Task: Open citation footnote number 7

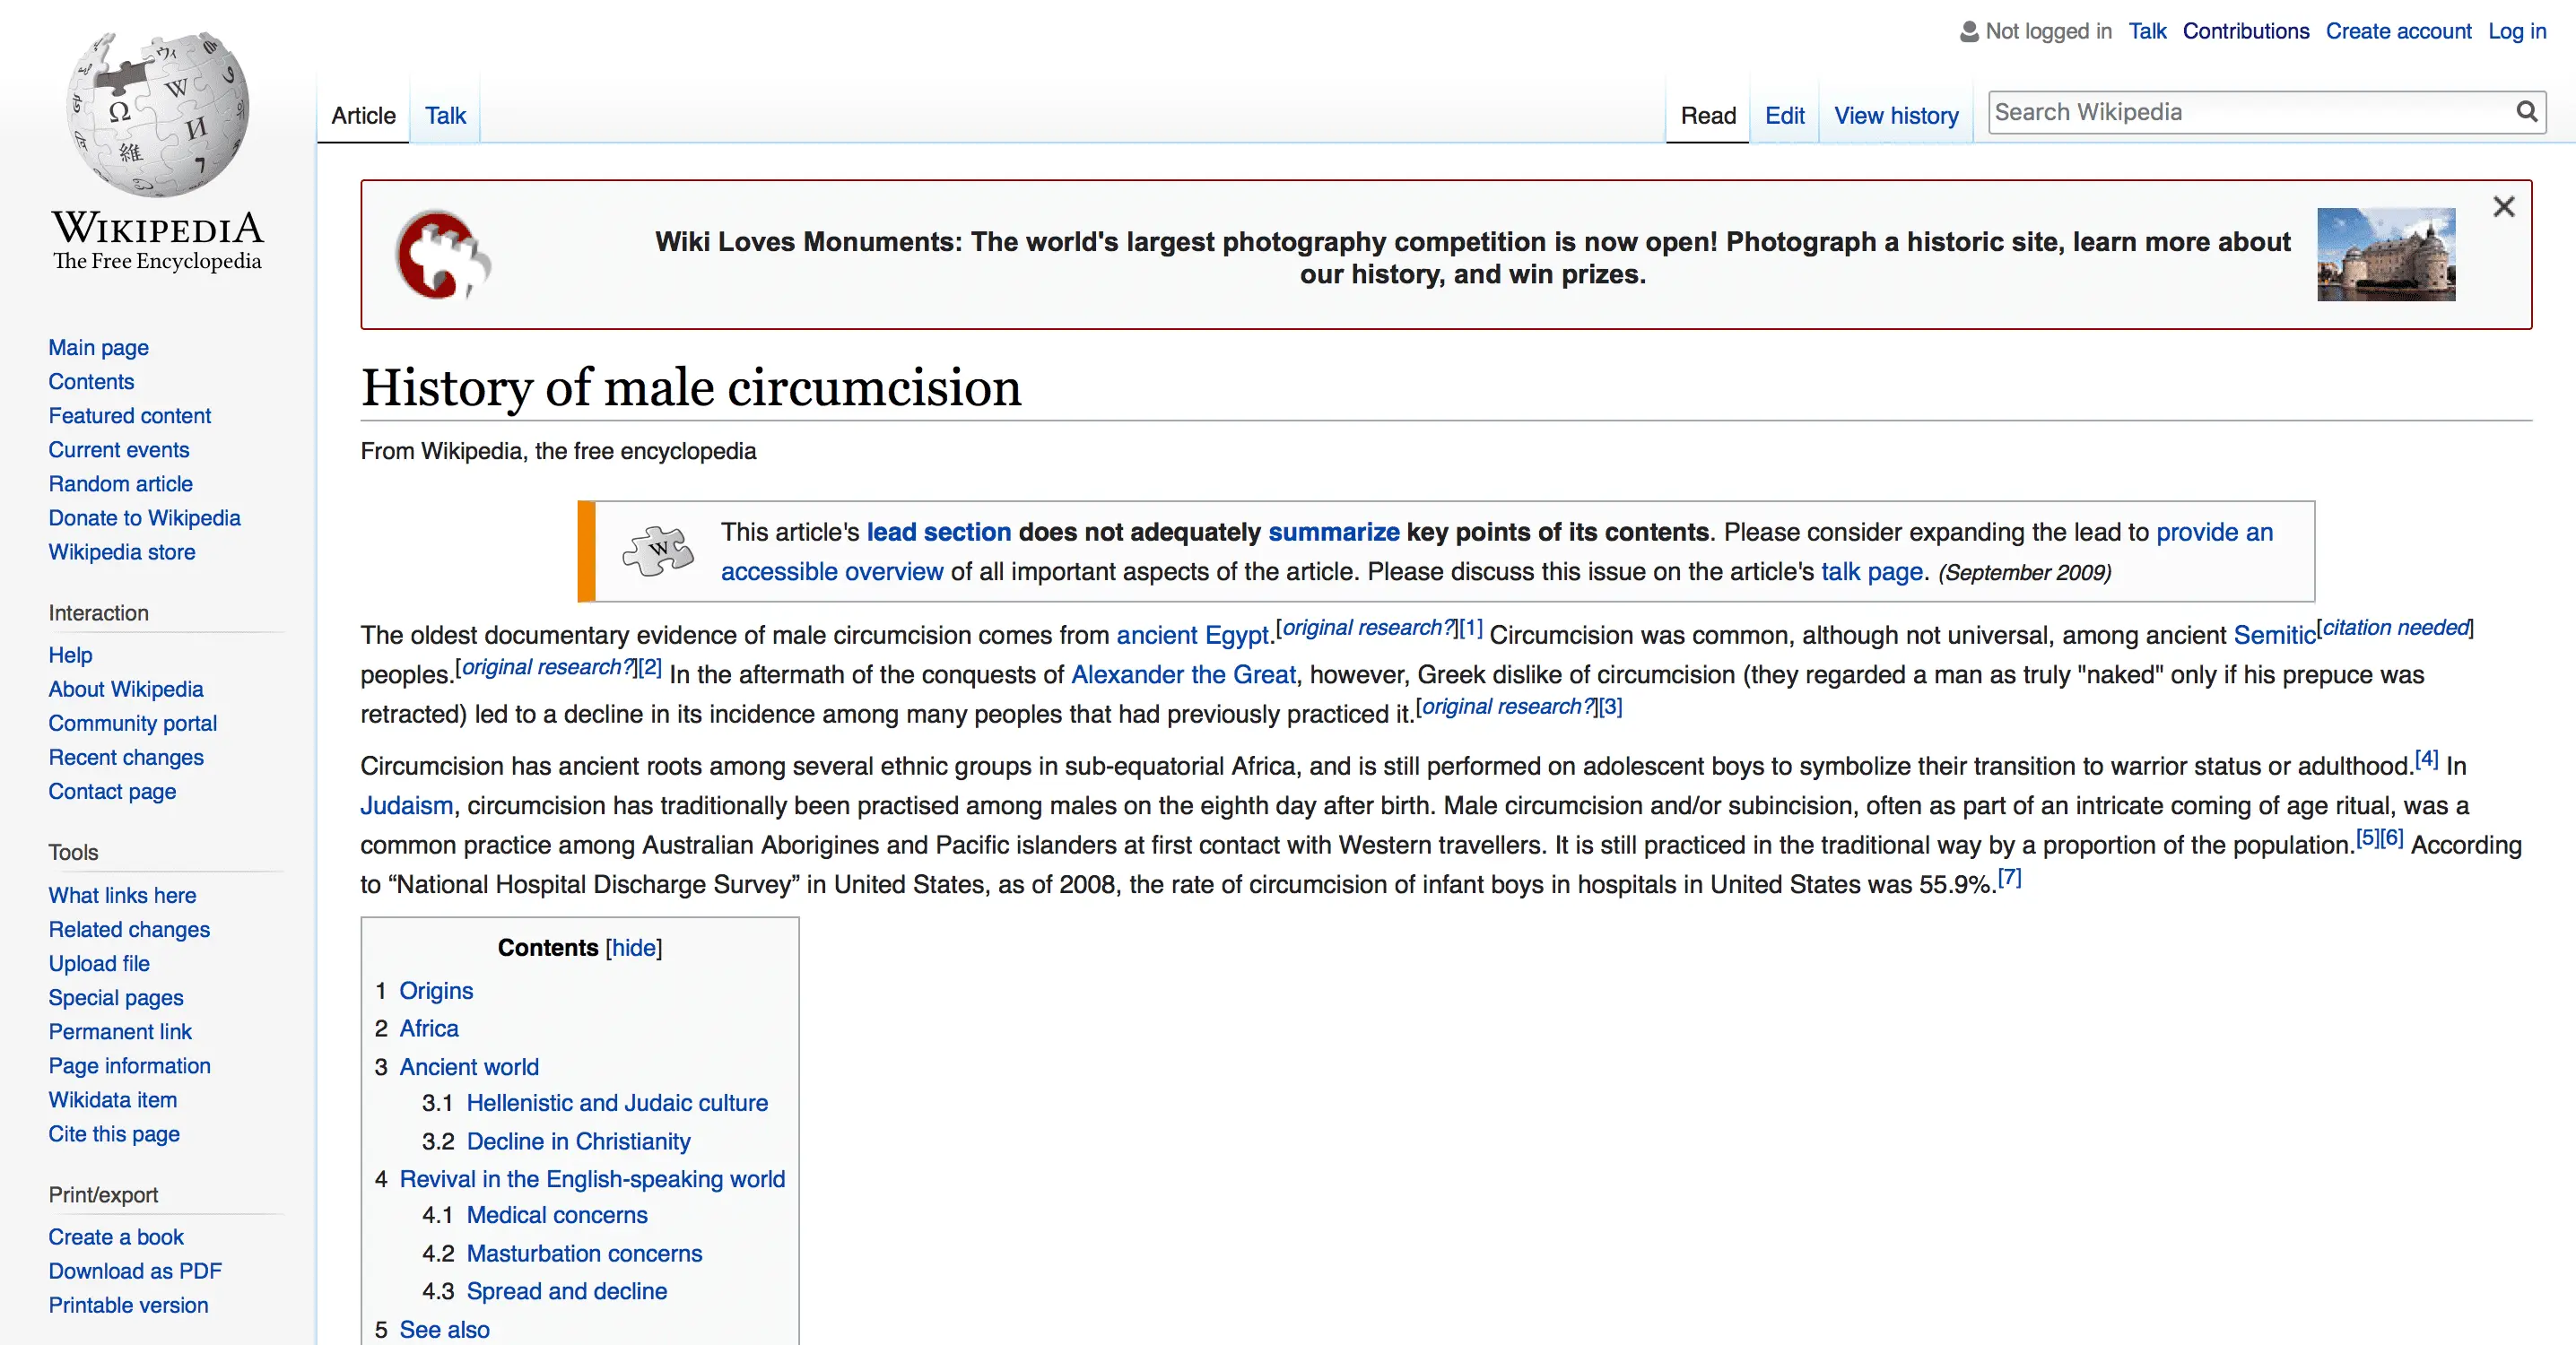Action: [2009, 878]
